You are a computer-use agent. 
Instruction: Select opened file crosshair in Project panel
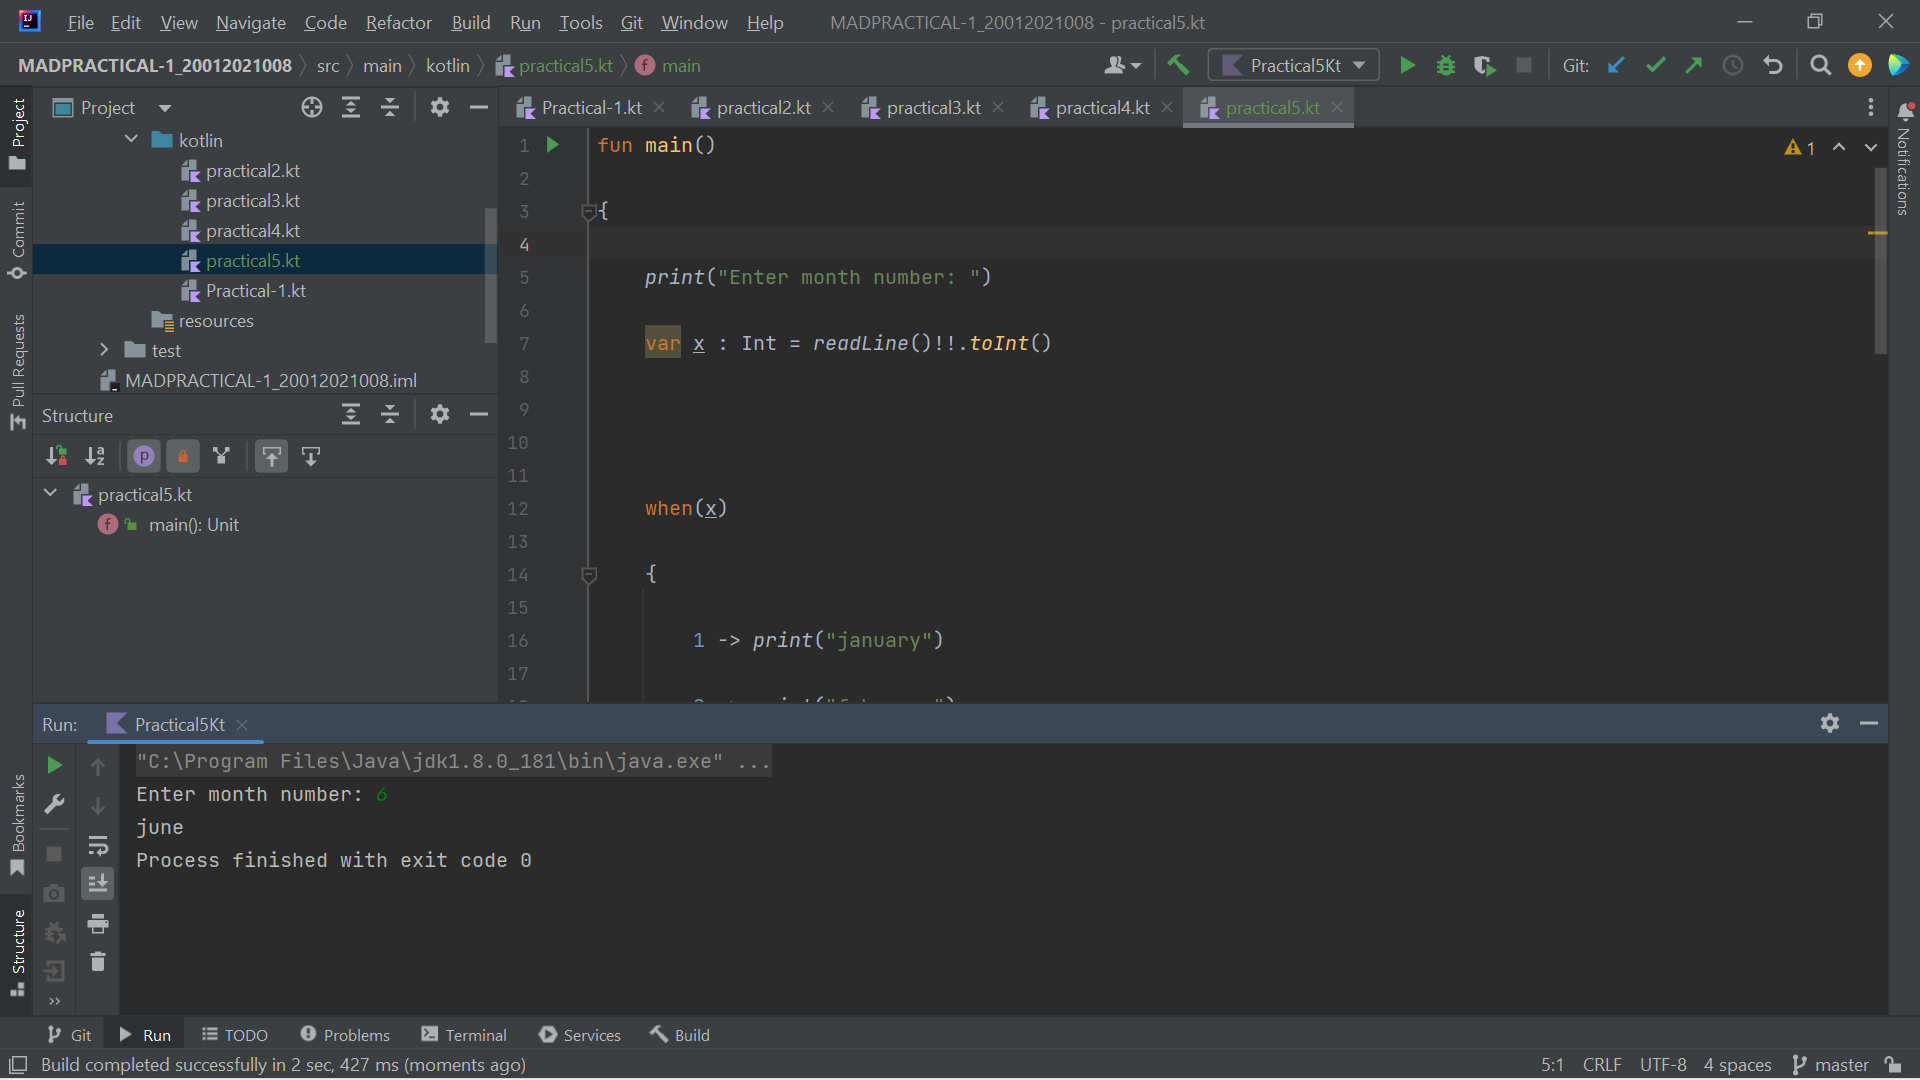pos(312,107)
